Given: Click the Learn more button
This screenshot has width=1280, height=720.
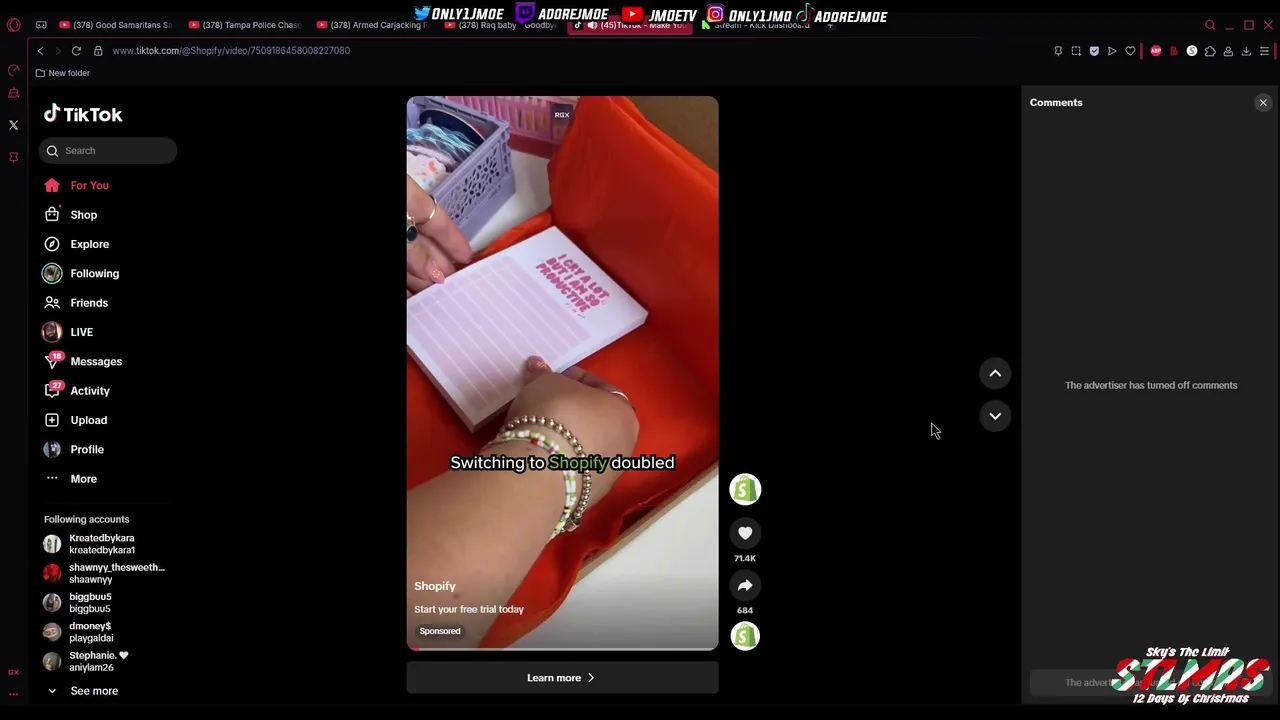Looking at the screenshot, I should (562, 678).
